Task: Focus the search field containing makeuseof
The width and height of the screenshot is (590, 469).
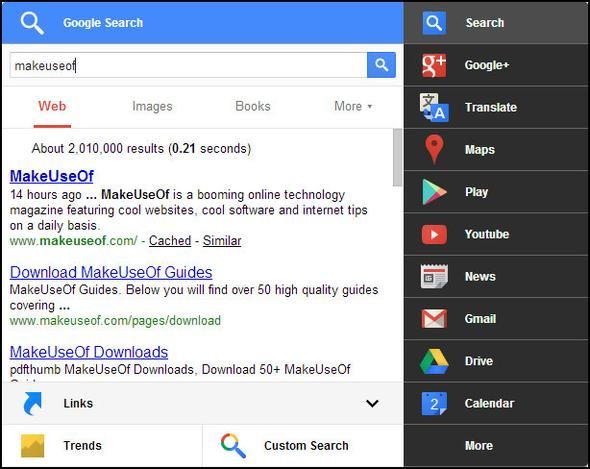Action: pos(189,65)
